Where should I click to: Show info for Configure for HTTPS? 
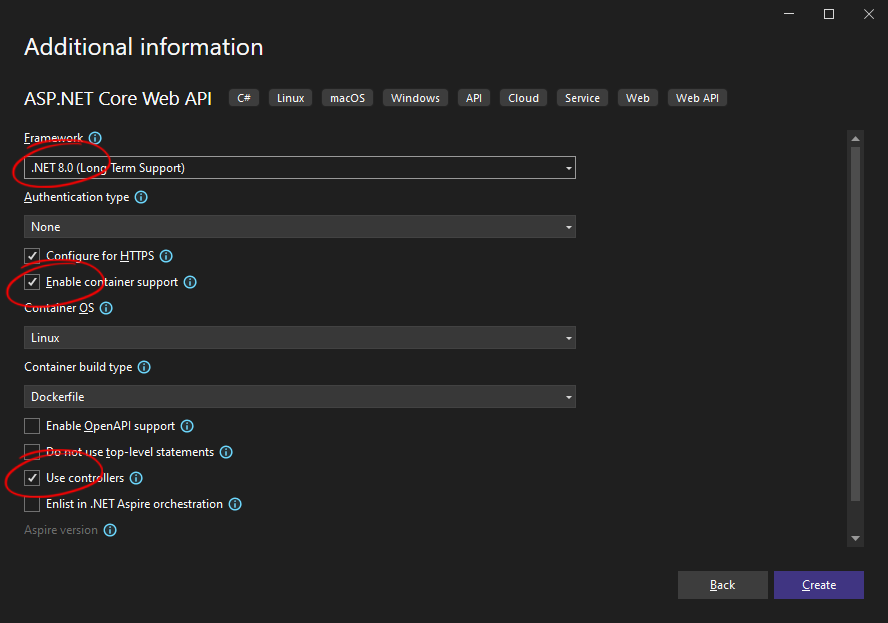pyautogui.click(x=166, y=256)
